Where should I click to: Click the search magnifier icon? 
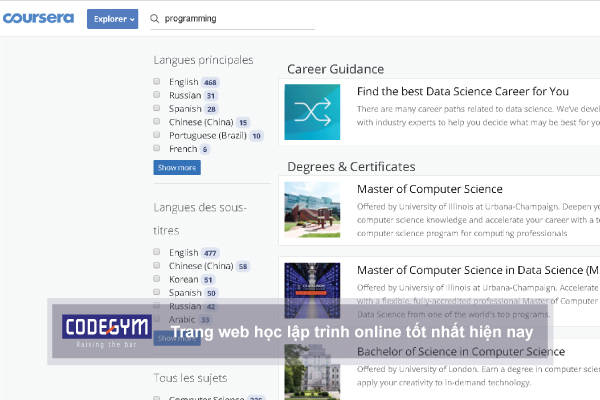pos(154,18)
